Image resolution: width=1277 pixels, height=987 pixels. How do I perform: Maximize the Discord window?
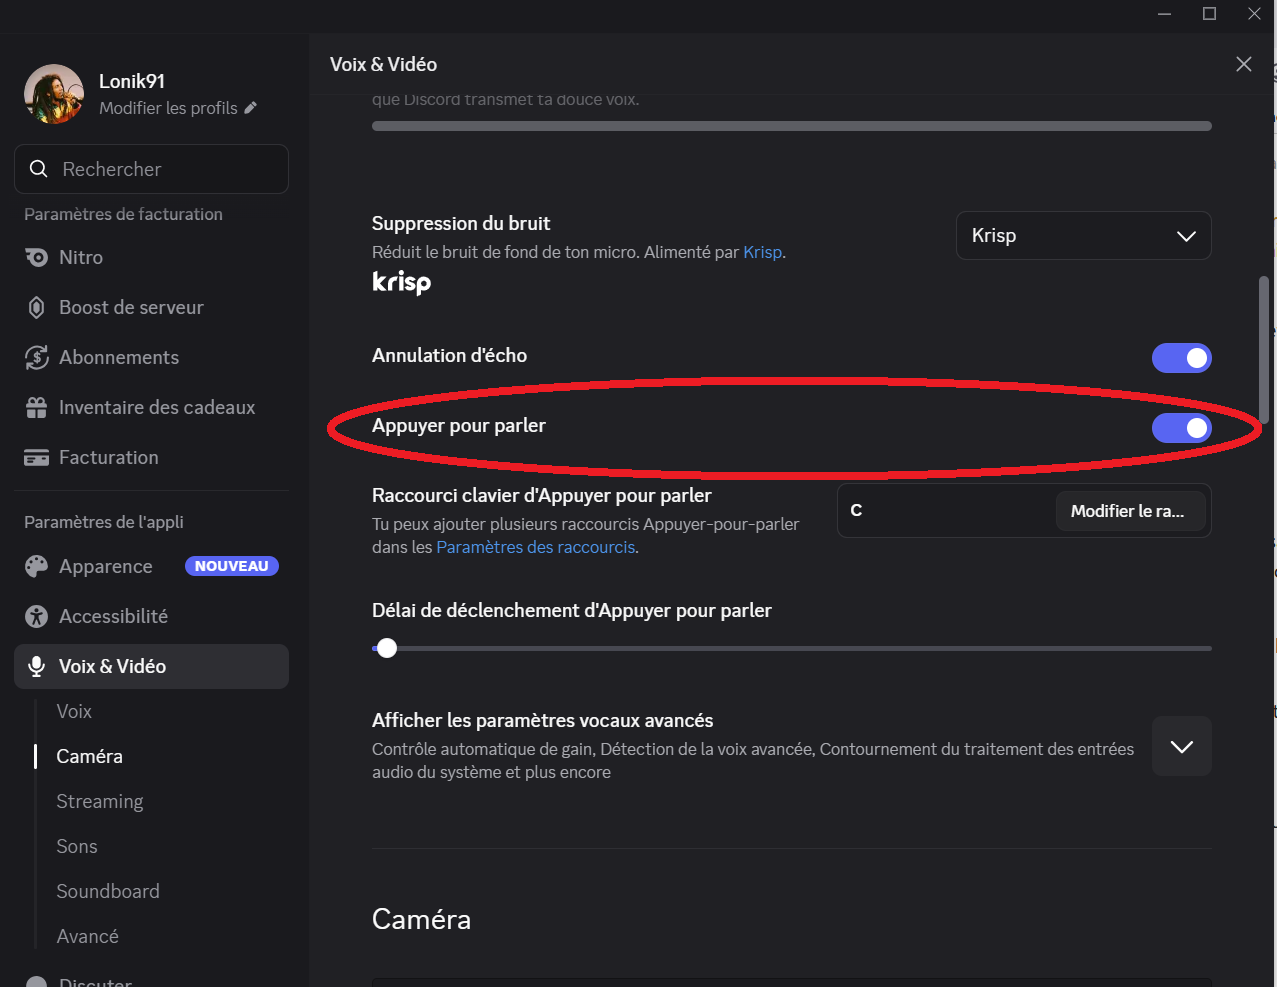point(1209,13)
